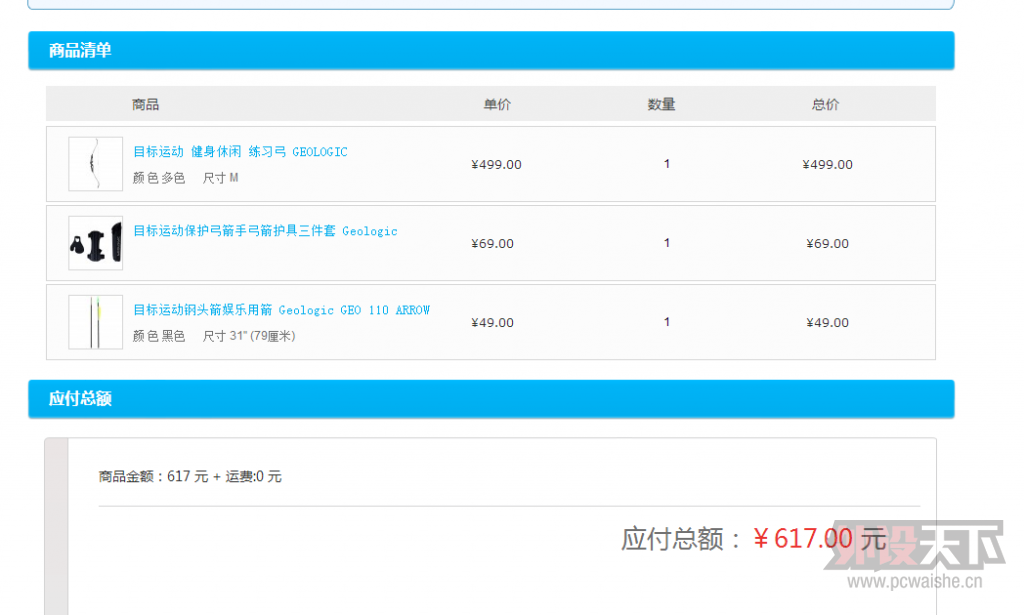Click quantity 1 in the bow row
Screen dimensions: 1024x615
667,164
